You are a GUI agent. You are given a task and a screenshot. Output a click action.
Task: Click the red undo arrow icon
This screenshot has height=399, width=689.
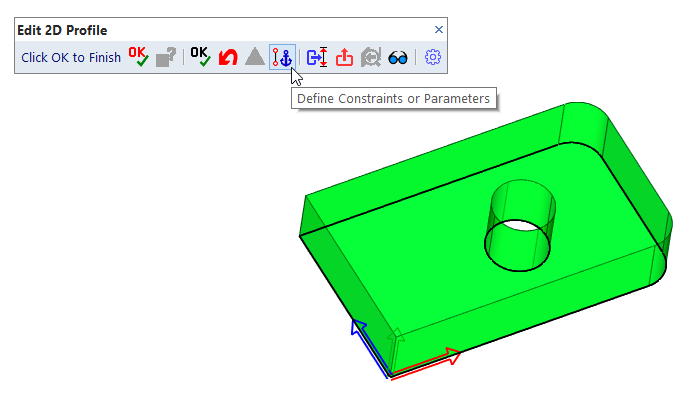(x=228, y=58)
